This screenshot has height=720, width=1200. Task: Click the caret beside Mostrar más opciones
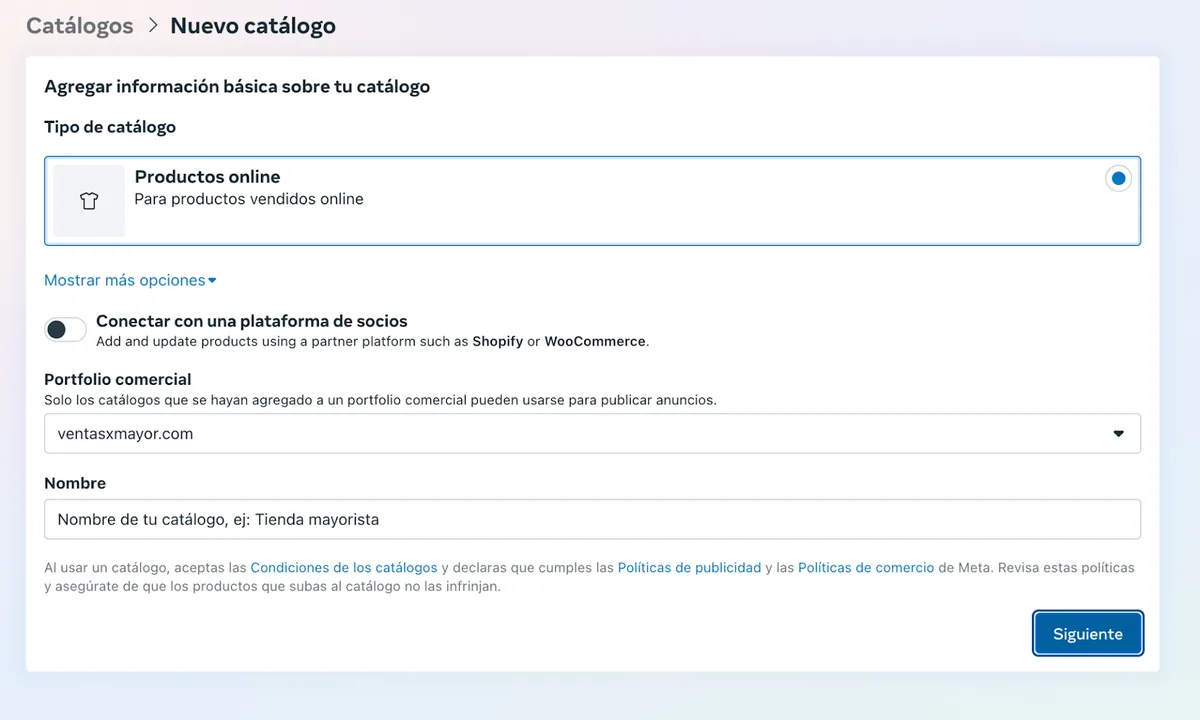pos(212,281)
